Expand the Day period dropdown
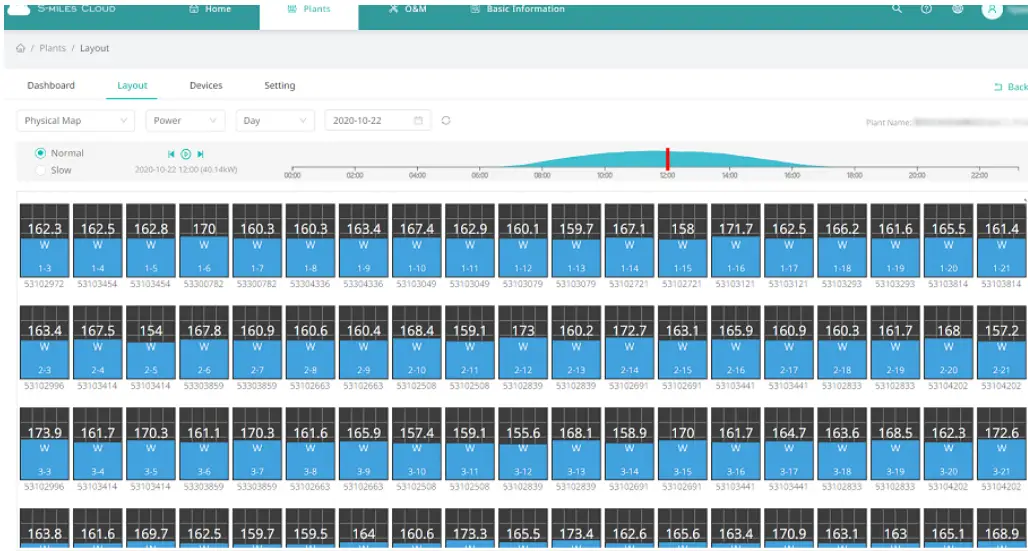The image size is (1028, 551). click(275, 121)
